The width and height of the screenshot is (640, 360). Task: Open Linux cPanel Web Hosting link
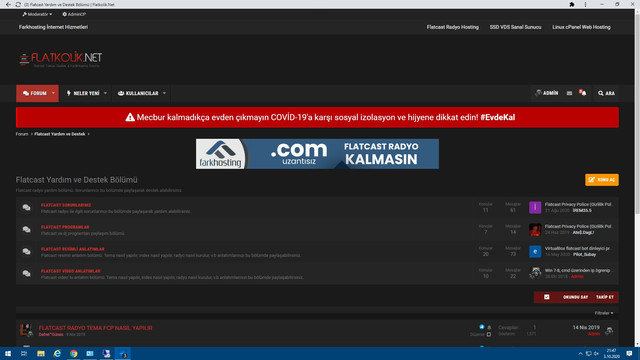coord(581,27)
